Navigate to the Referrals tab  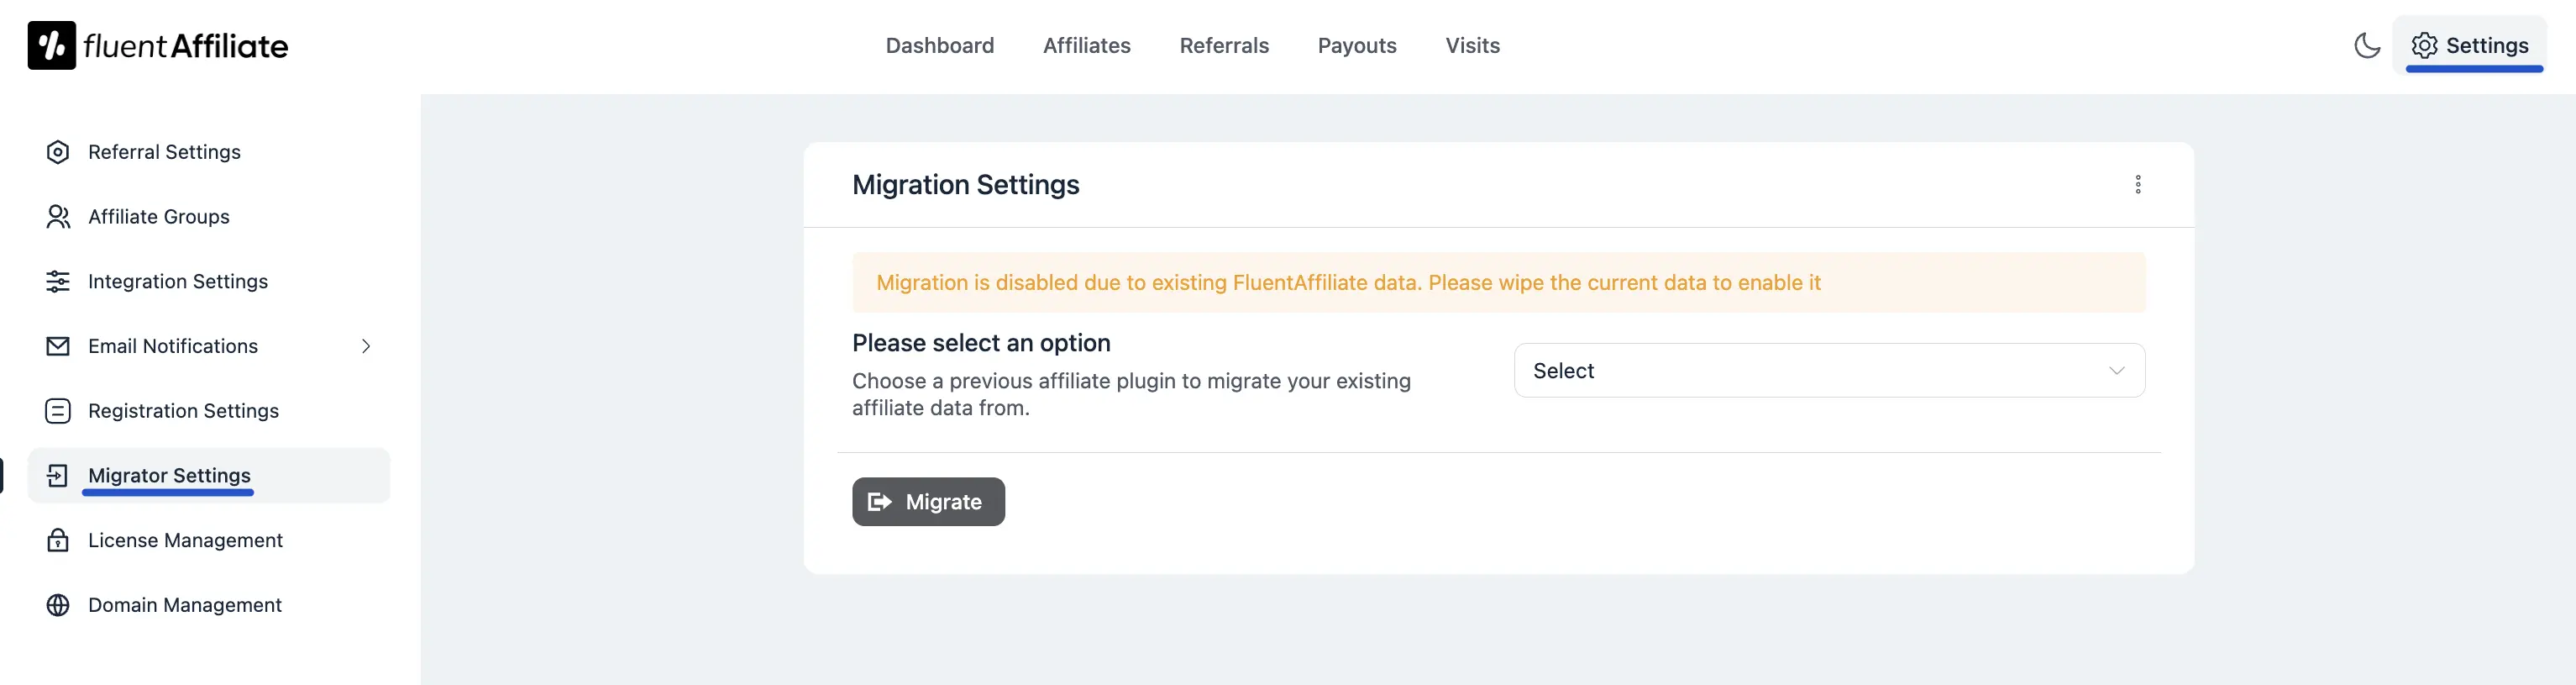(x=1224, y=45)
